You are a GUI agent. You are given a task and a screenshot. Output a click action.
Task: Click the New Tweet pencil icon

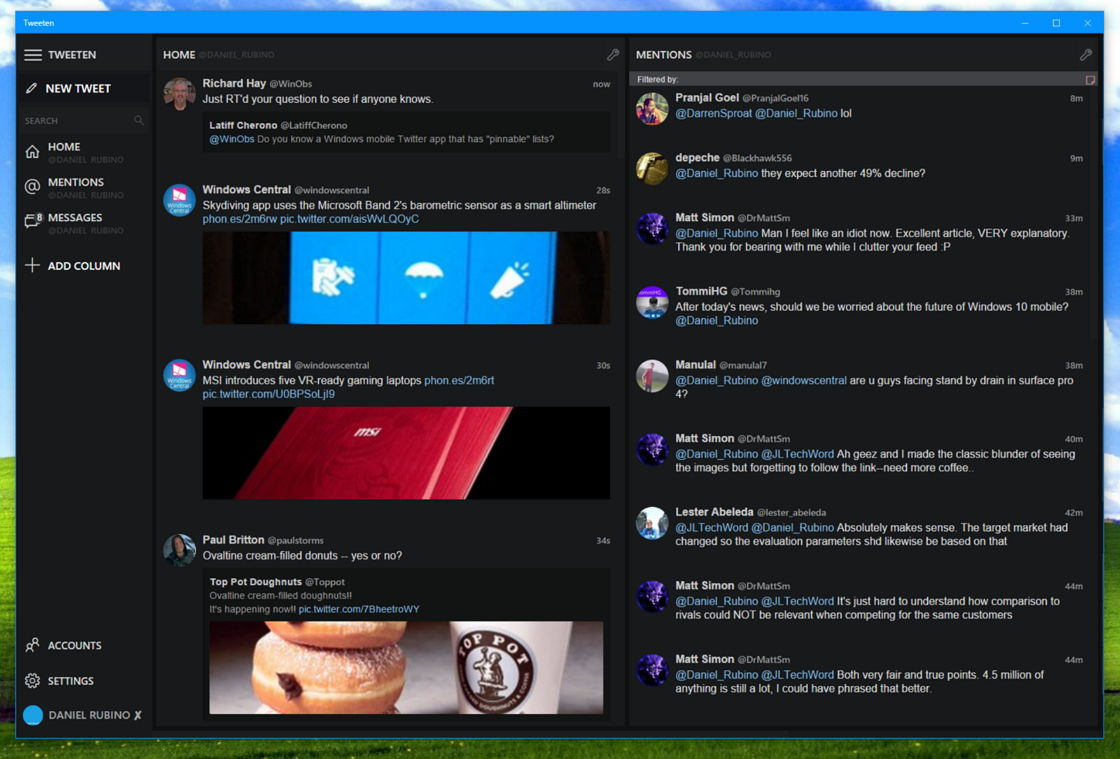(x=31, y=89)
